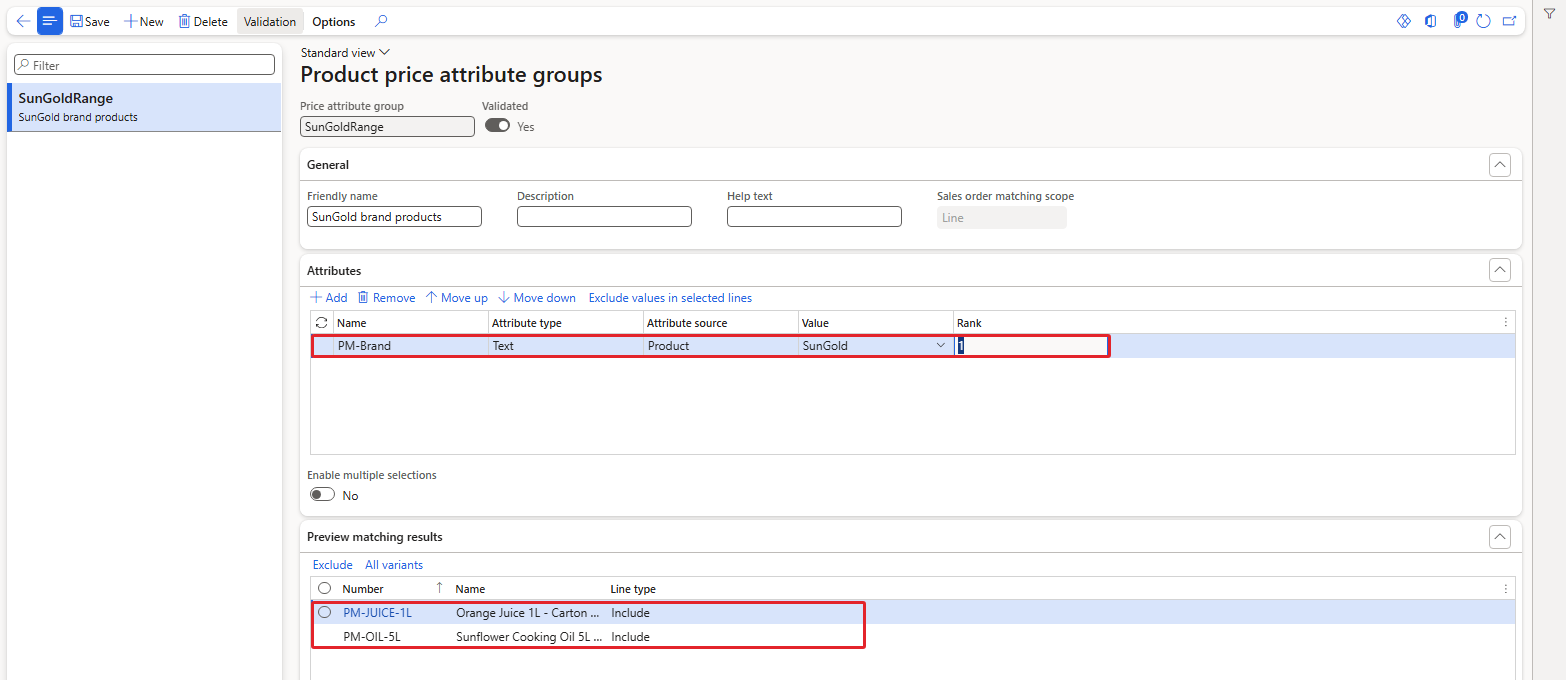
Task: Collapse the Preview matching results section
Action: [1499, 537]
